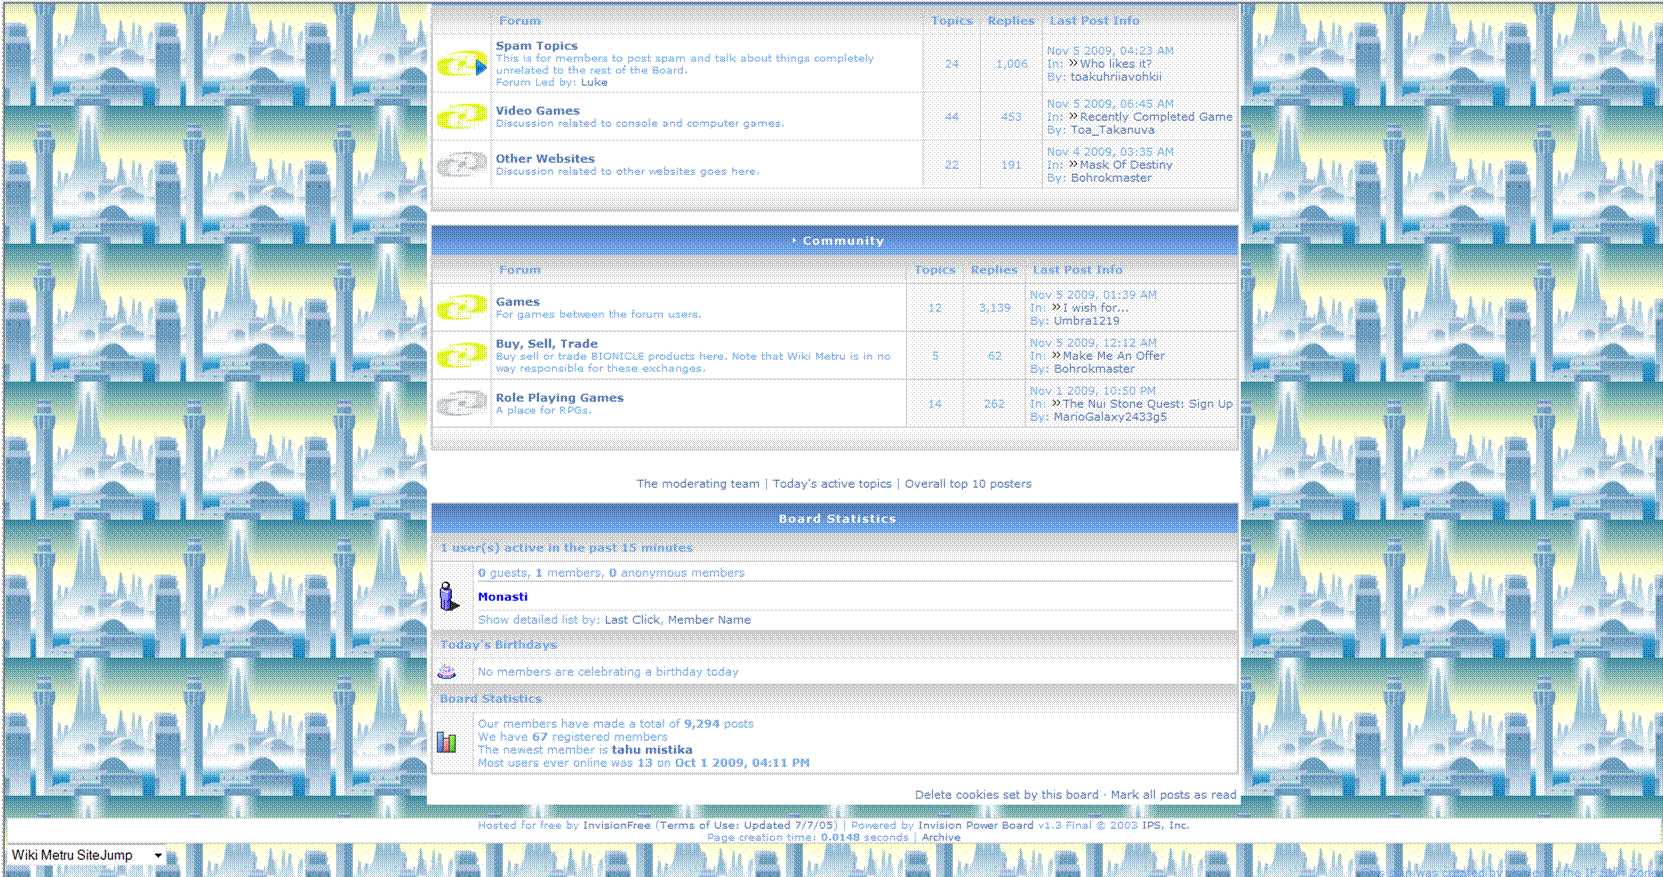Viewport: 1663px width, 877px height.
Task: Sort active user list by Last Click
Action: pyautogui.click(x=632, y=620)
